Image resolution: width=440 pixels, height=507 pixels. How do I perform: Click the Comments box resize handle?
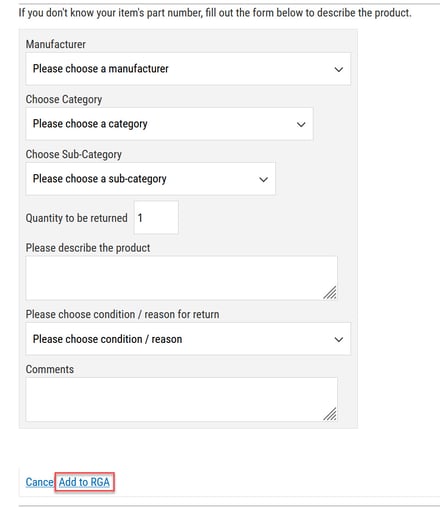330,414
